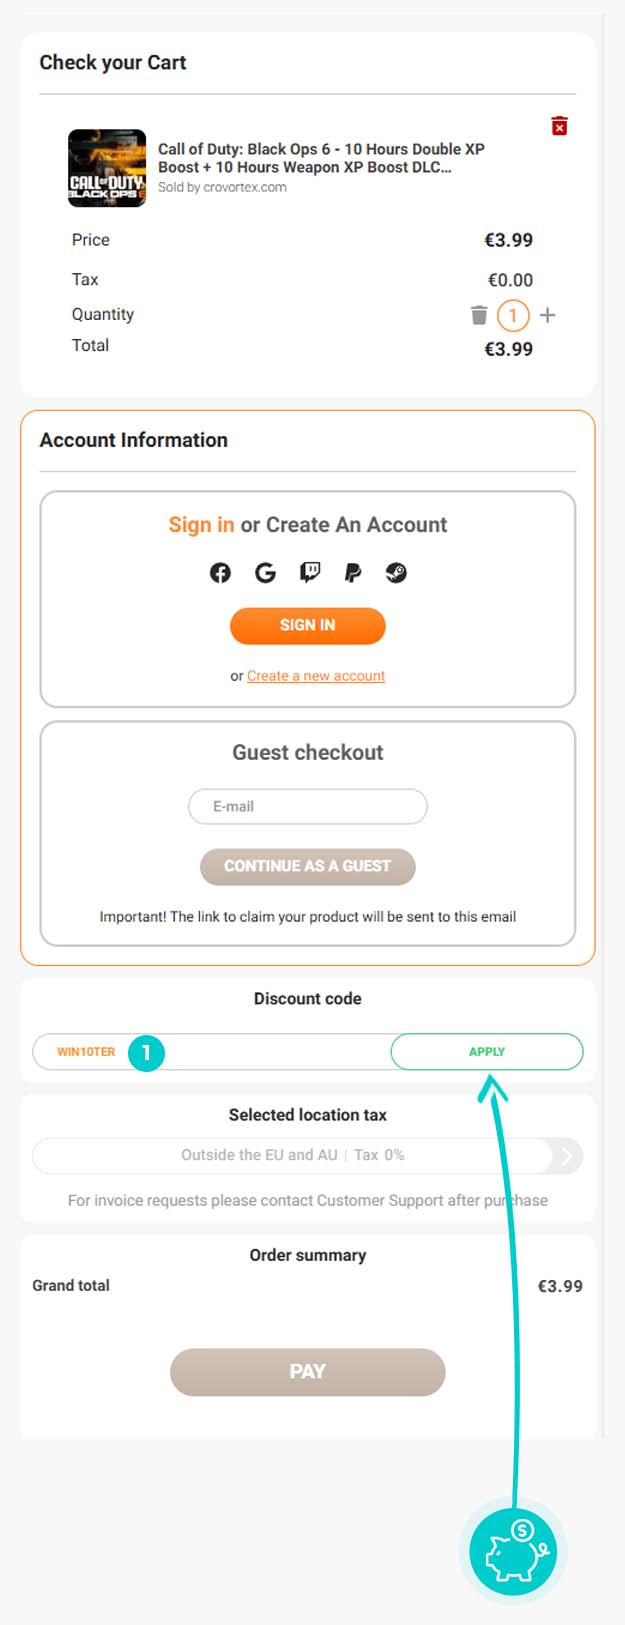Click the discount code field with WIN10TER
The width and height of the screenshot is (625, 1625).
tap(250, 1052)
